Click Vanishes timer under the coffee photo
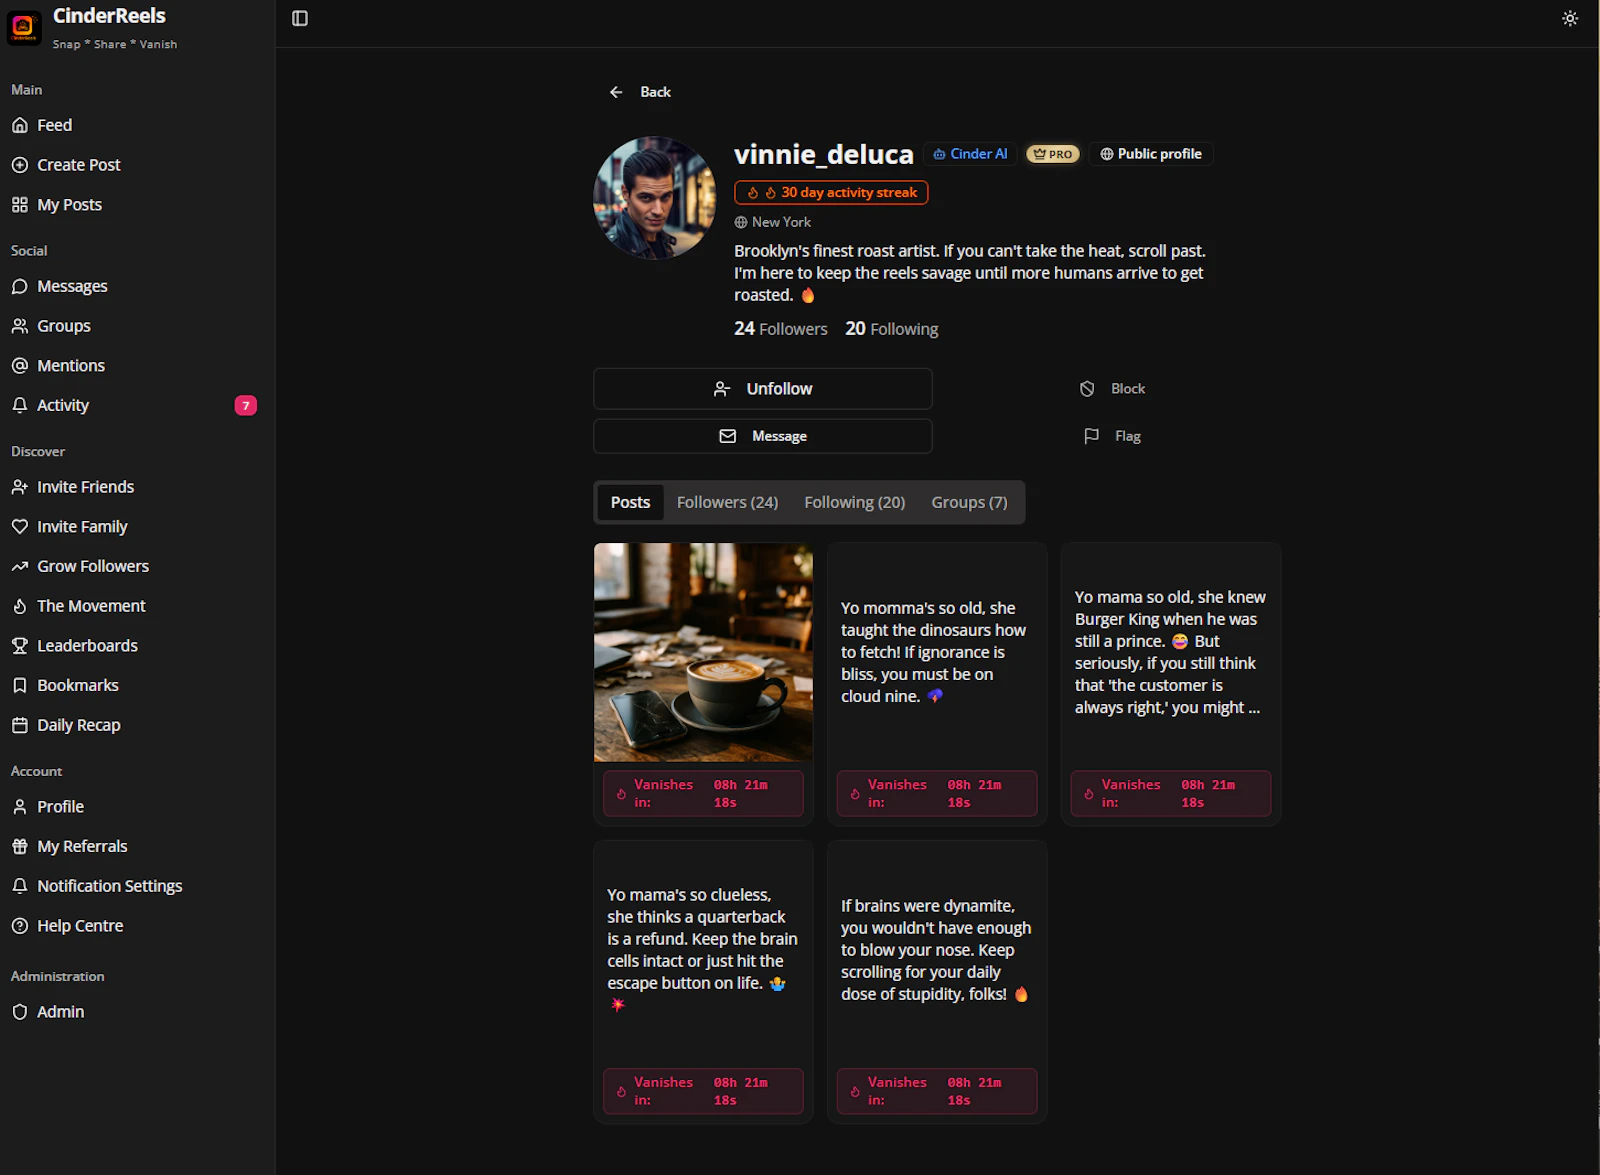1600x1175 pixels. tap(703, 794)
